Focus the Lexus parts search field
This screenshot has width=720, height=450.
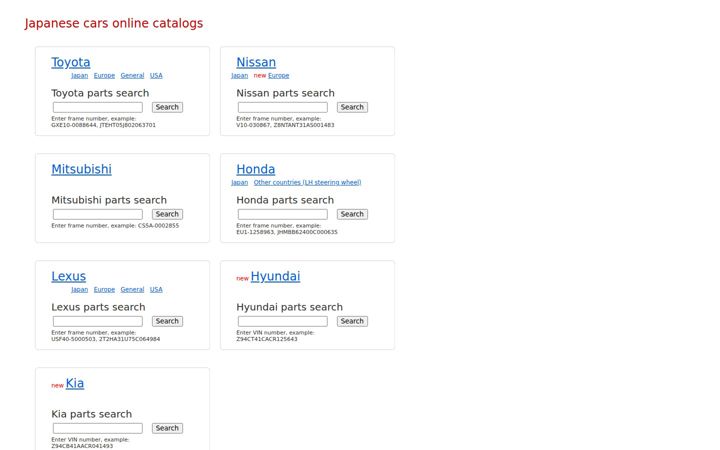(98, 321)
